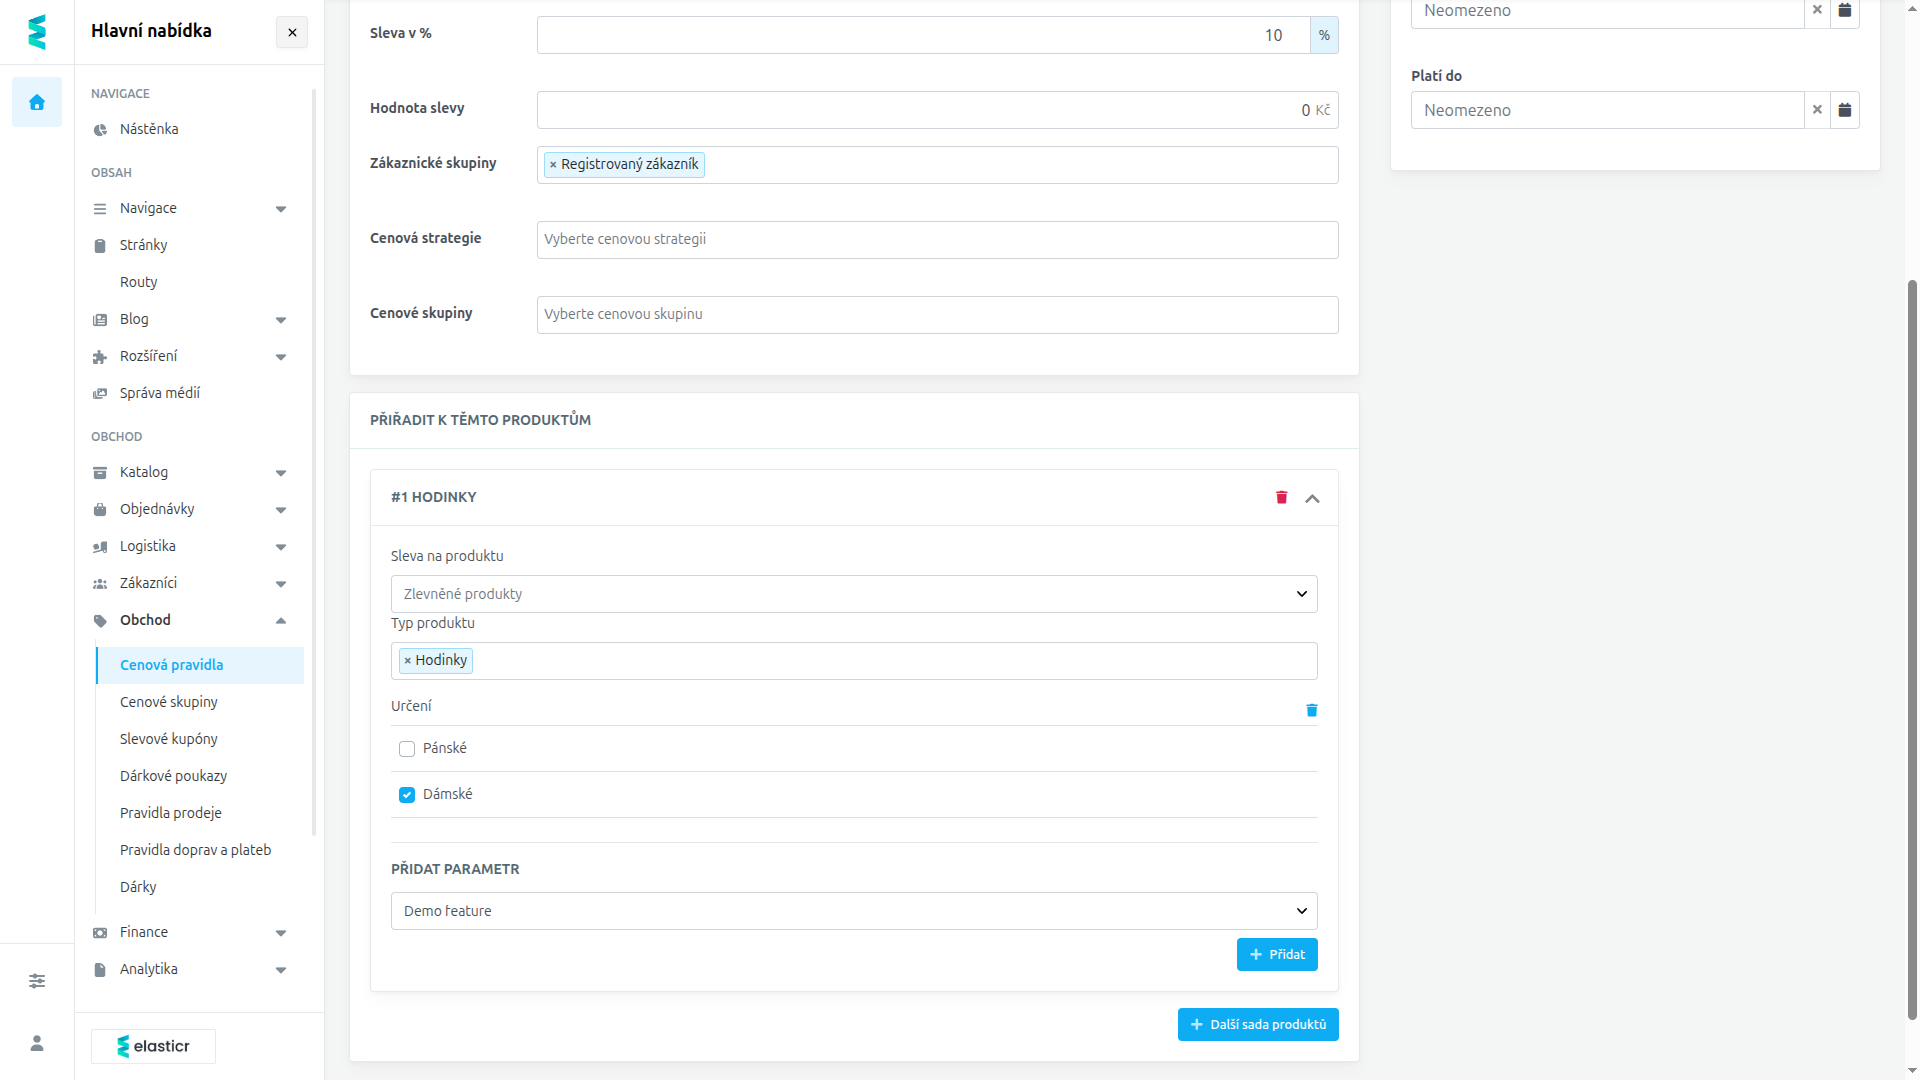Open the user profile icon
Screen dimensions: 1920x1080
37,1043
